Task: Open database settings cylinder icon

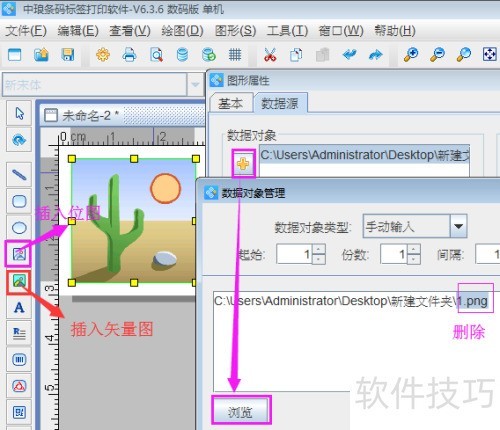Action: (x=182, y=54)
